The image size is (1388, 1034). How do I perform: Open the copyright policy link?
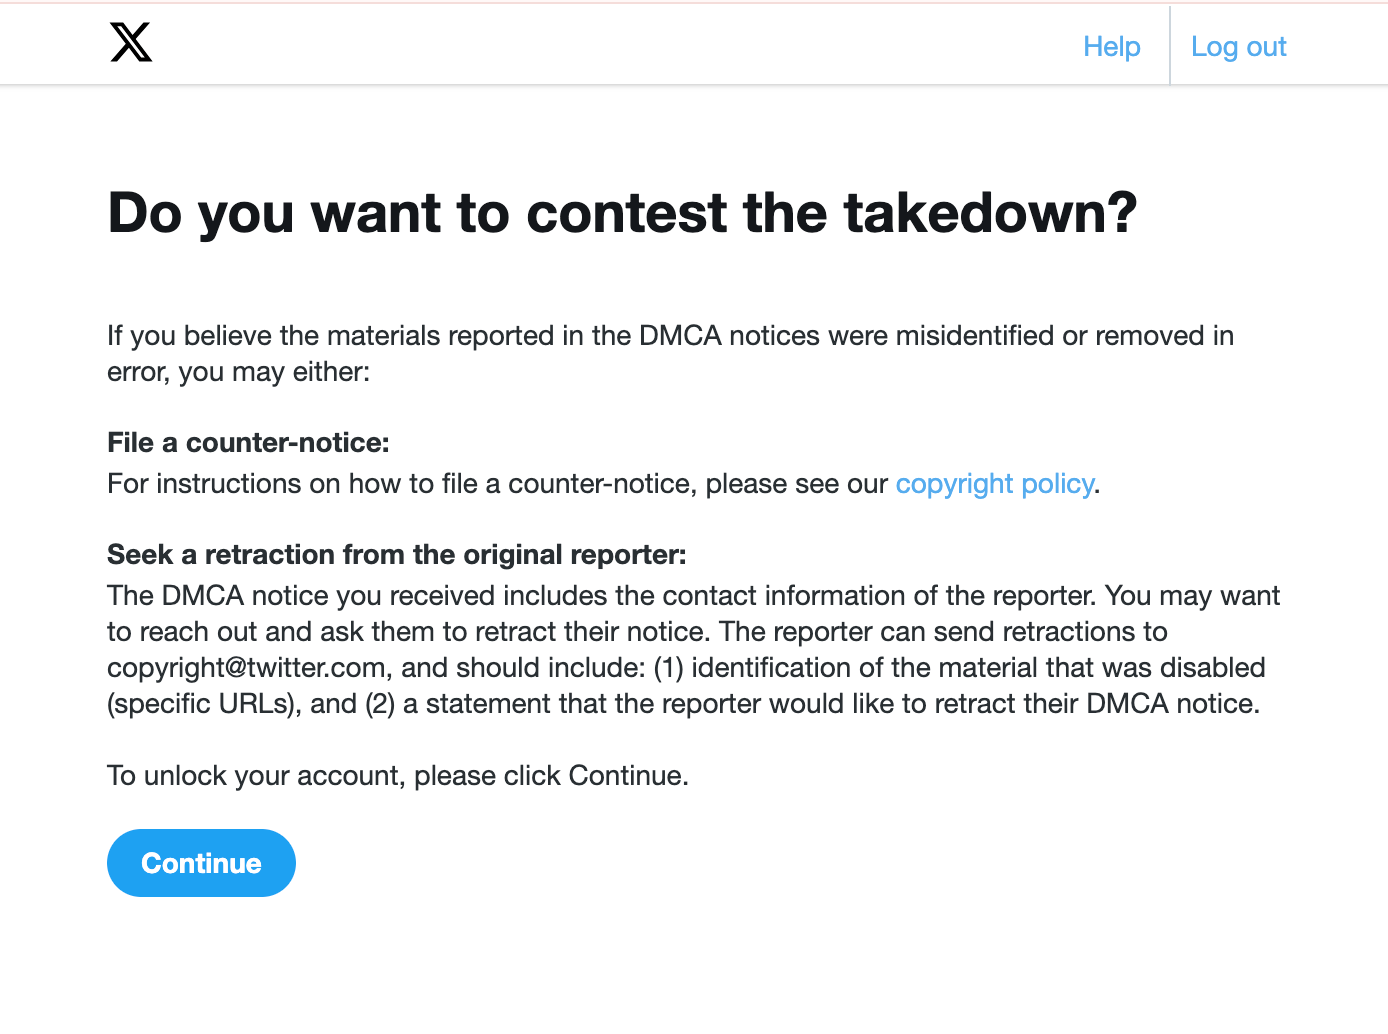[x=994, y=484]
